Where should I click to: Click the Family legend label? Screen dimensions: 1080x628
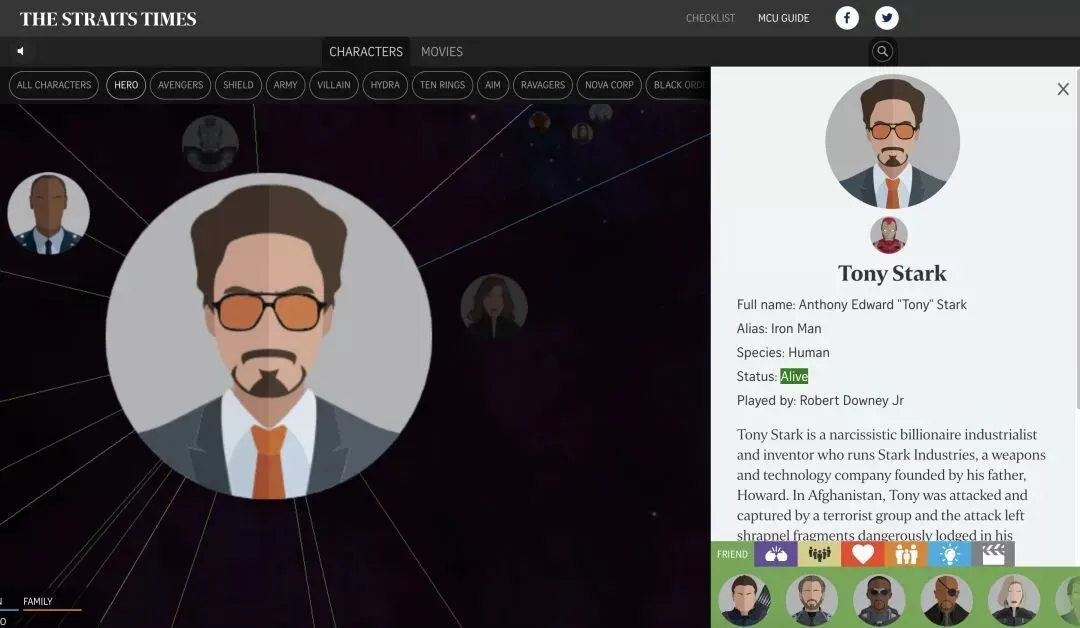click(38, 602)
